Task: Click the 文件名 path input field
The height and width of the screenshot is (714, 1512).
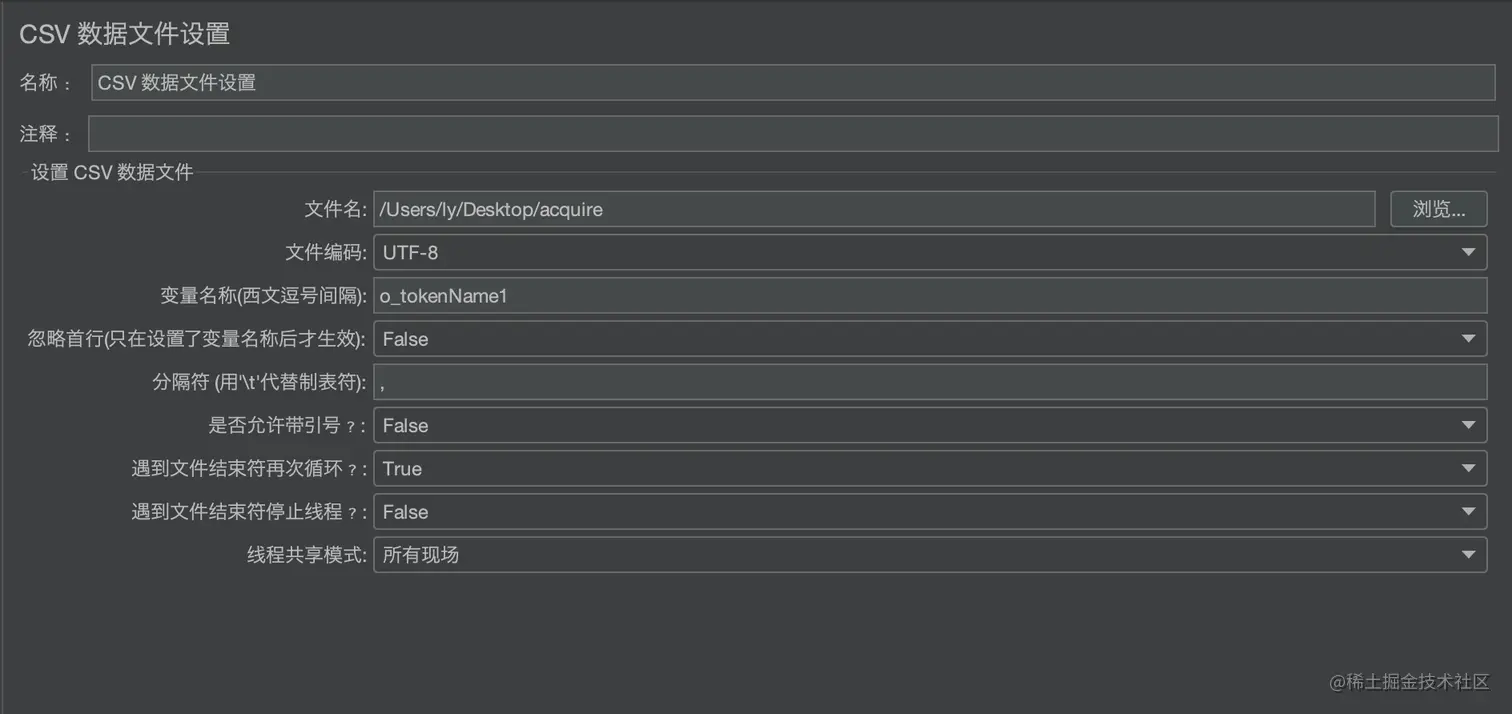Action: (x=800, y=209)
